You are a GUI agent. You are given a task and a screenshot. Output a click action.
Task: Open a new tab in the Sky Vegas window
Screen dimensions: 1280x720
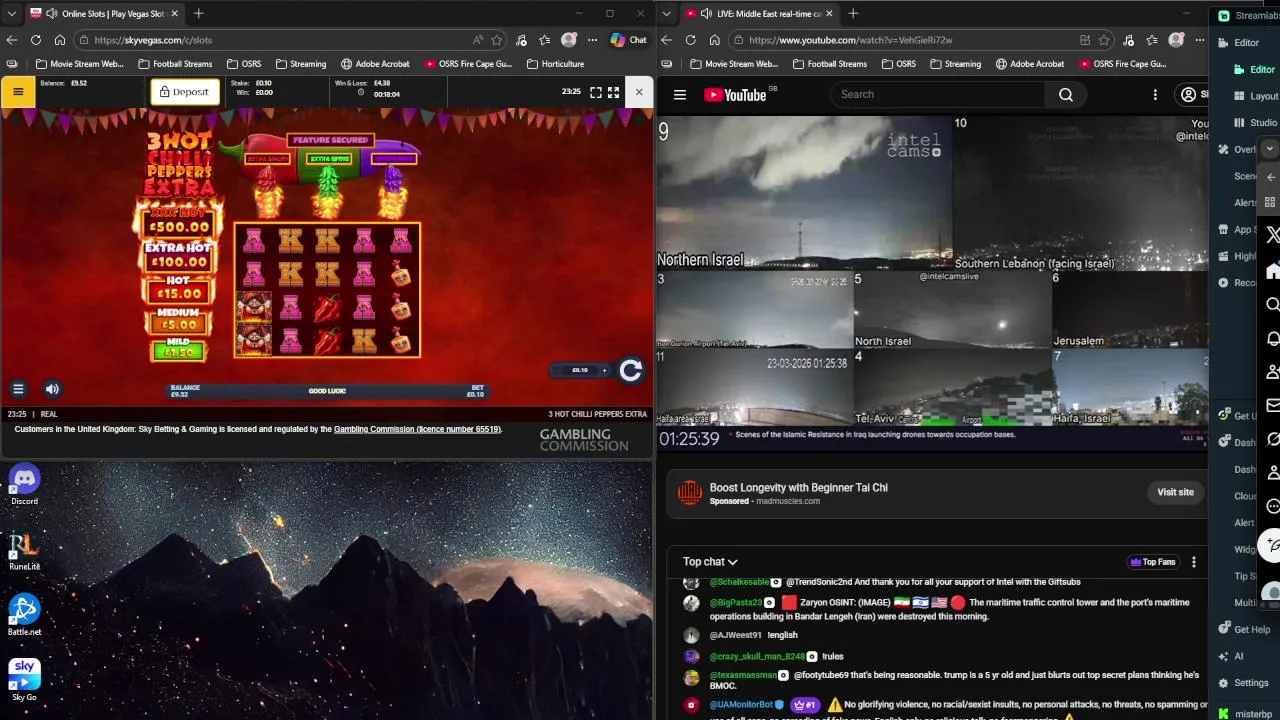198,14
